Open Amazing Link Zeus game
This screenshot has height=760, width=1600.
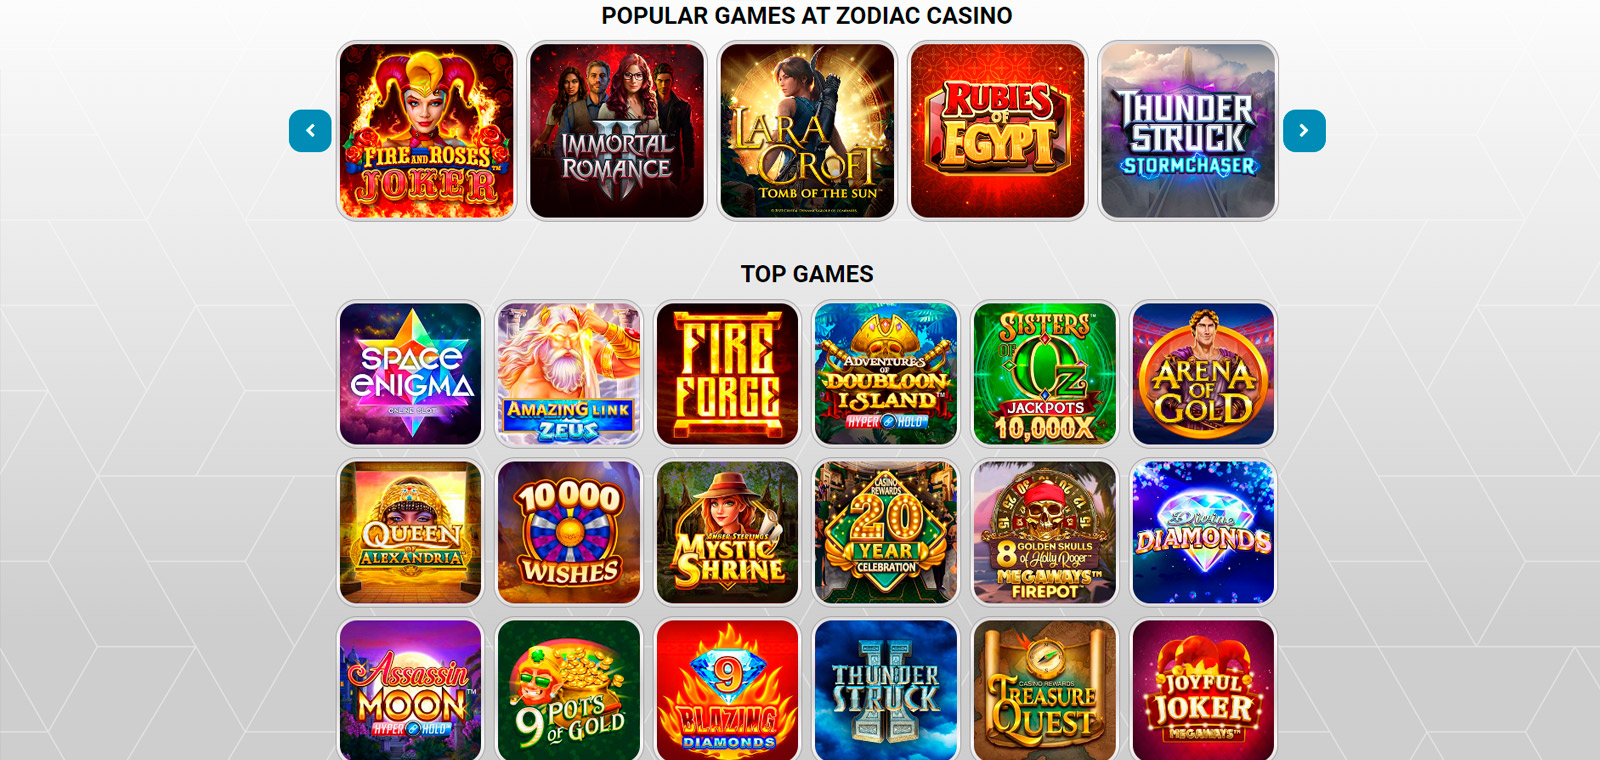(x=569, y=374)
